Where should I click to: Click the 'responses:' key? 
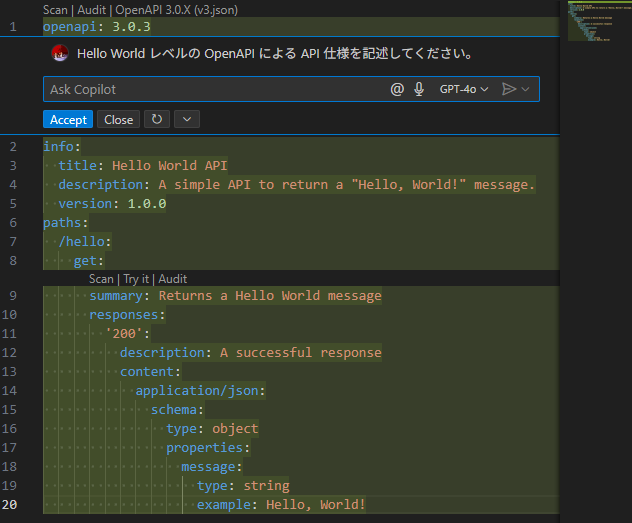[127, 315]
